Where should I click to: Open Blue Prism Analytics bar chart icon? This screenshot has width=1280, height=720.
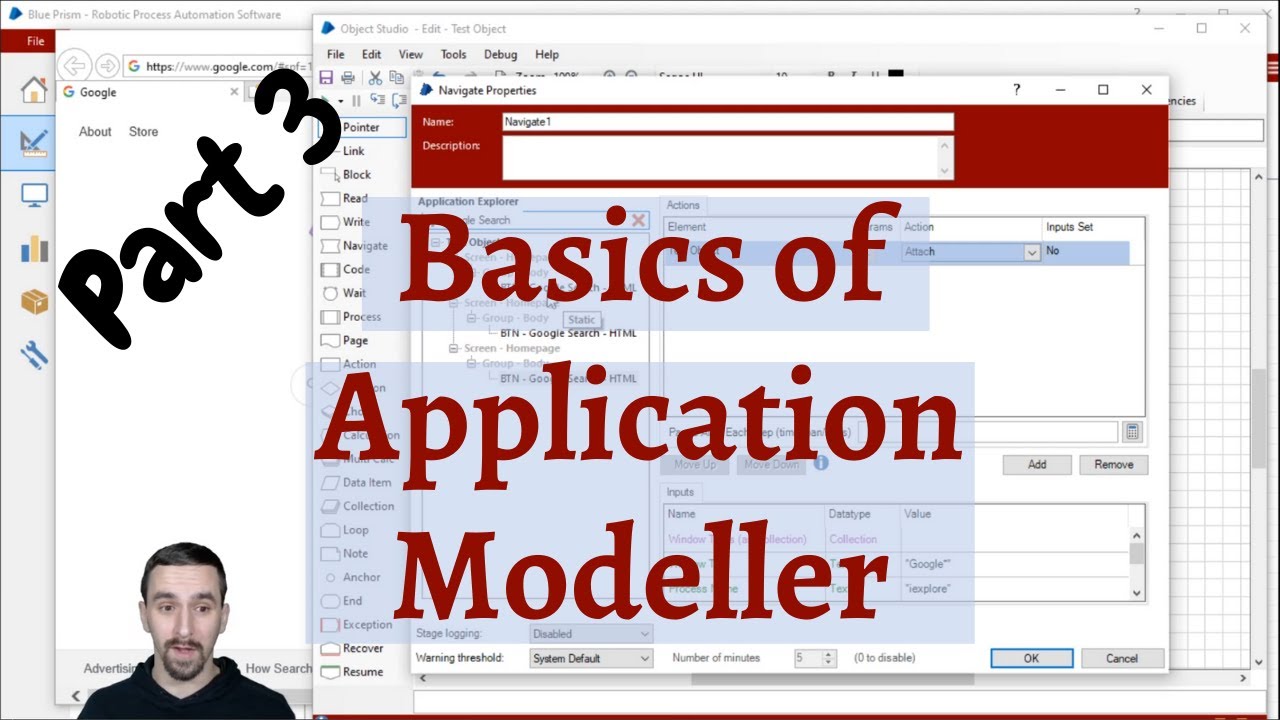coord(34,248)
